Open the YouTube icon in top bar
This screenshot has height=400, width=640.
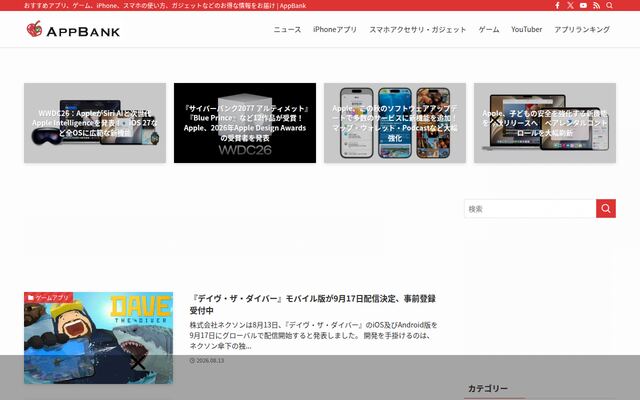tap(583, 5)
